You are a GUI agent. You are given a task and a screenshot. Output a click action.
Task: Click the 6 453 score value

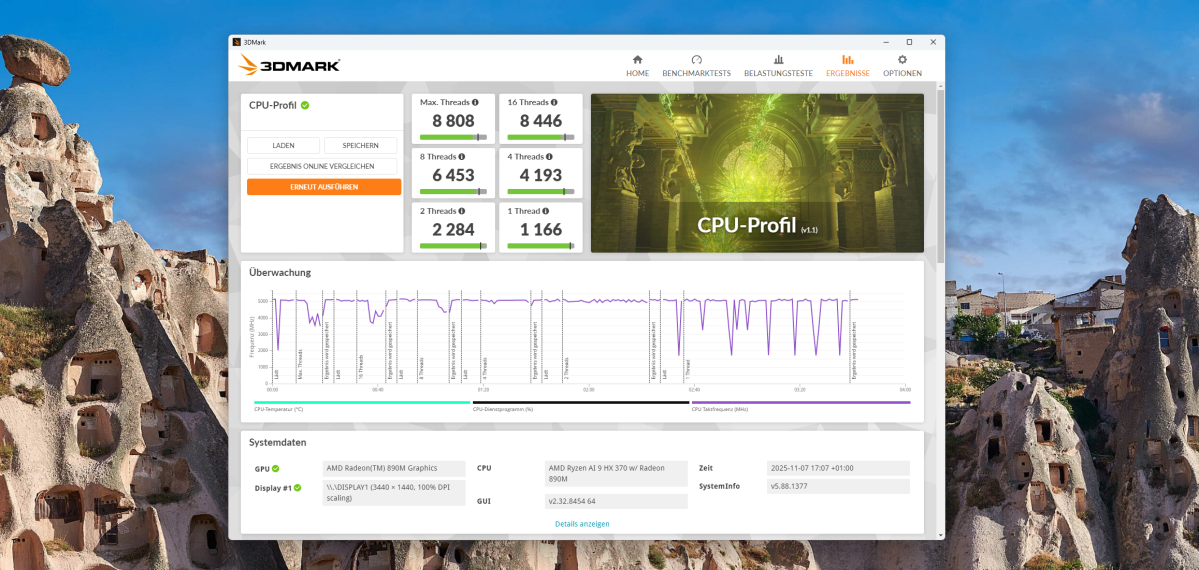[453, 174]
